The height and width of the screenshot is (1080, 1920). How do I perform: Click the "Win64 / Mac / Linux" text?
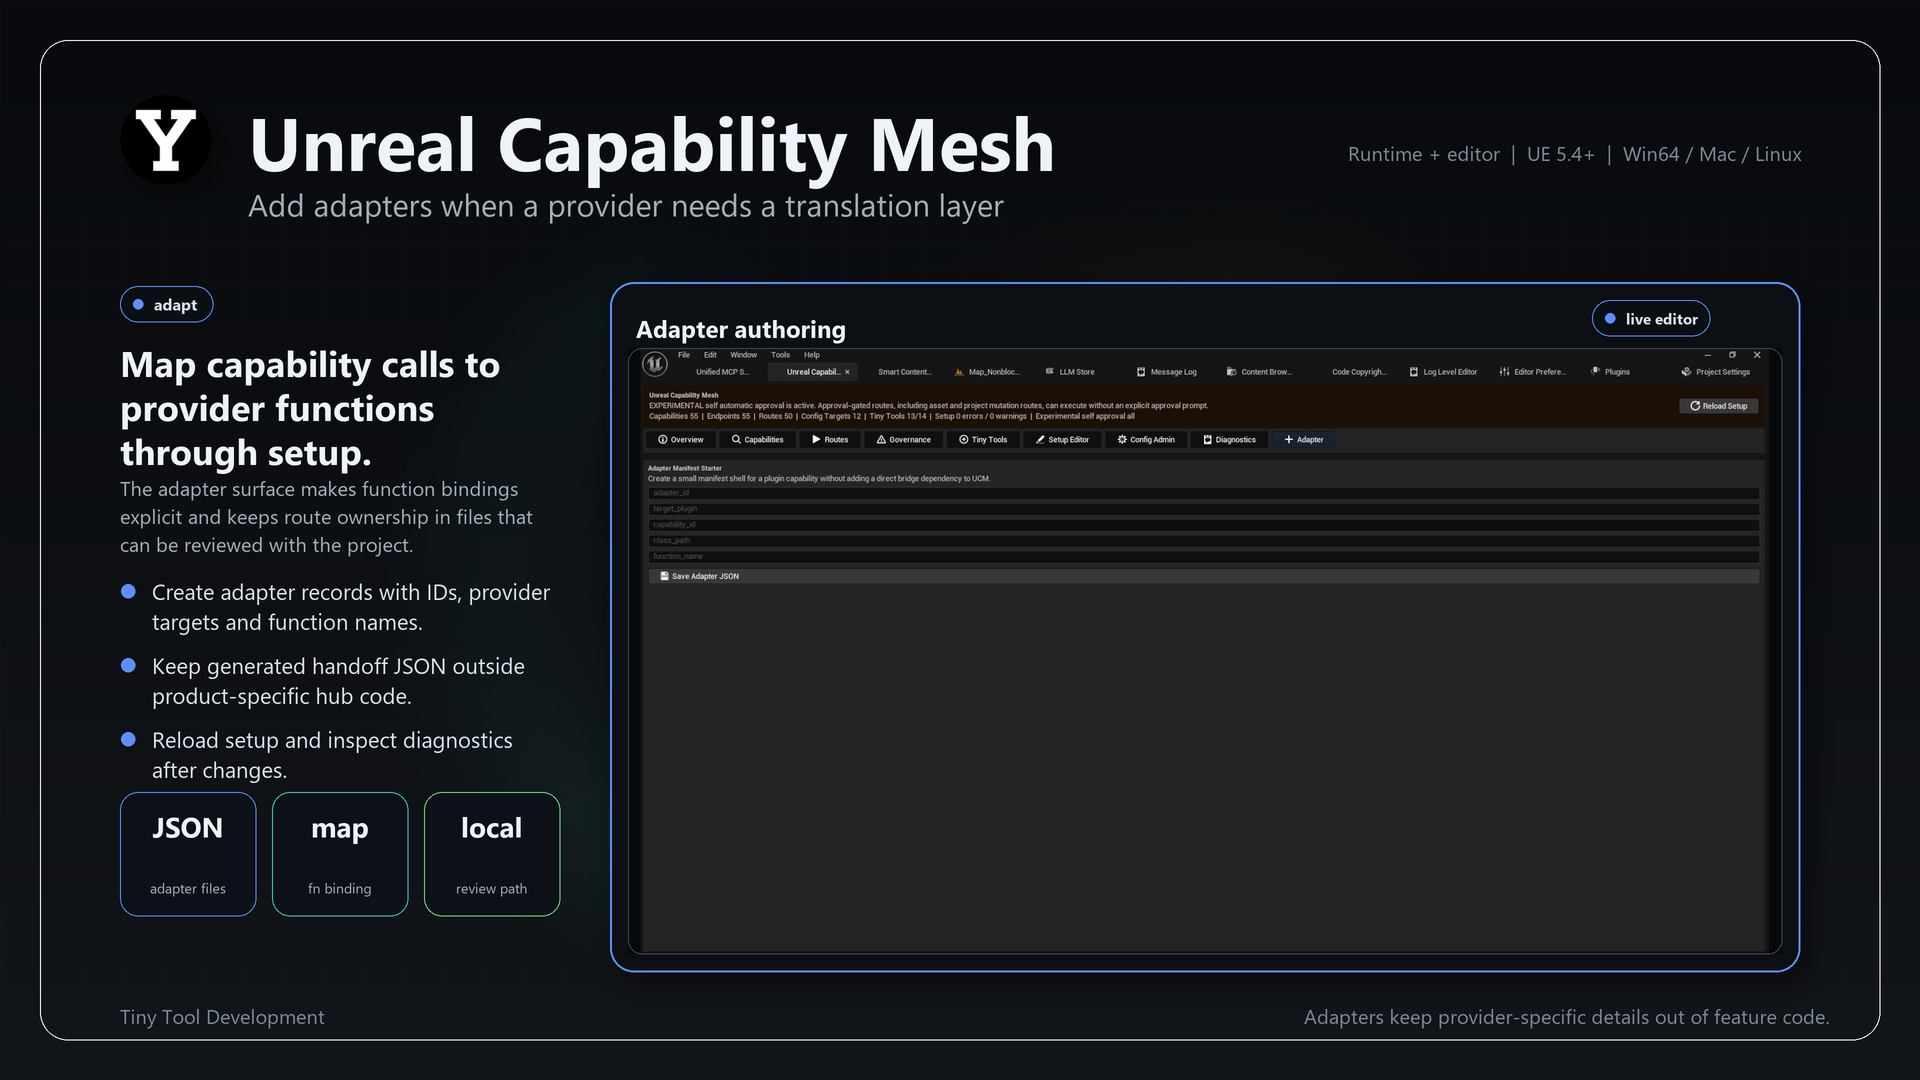(1712, 155)
